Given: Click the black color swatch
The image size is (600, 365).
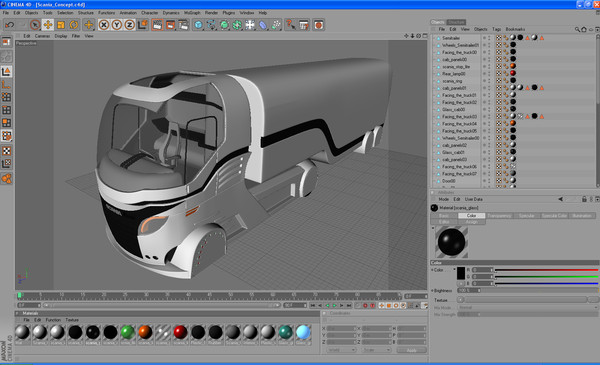Looking at the screenshot, I should point(461,273).
